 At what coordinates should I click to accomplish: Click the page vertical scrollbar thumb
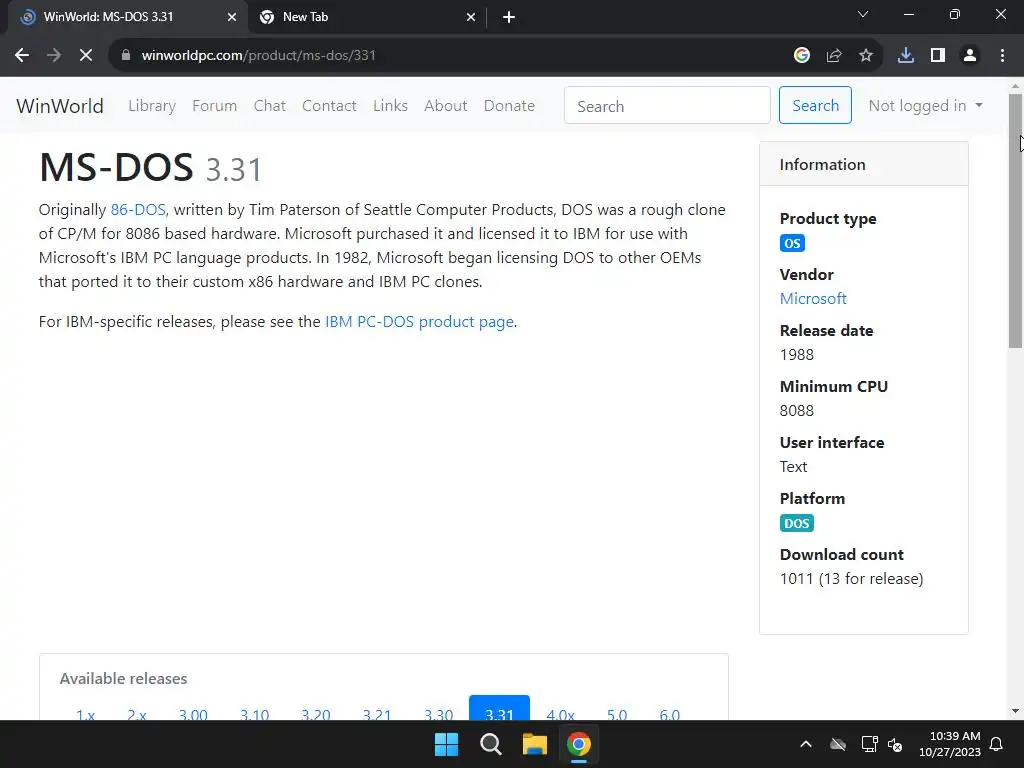[x=1016, y=221]
